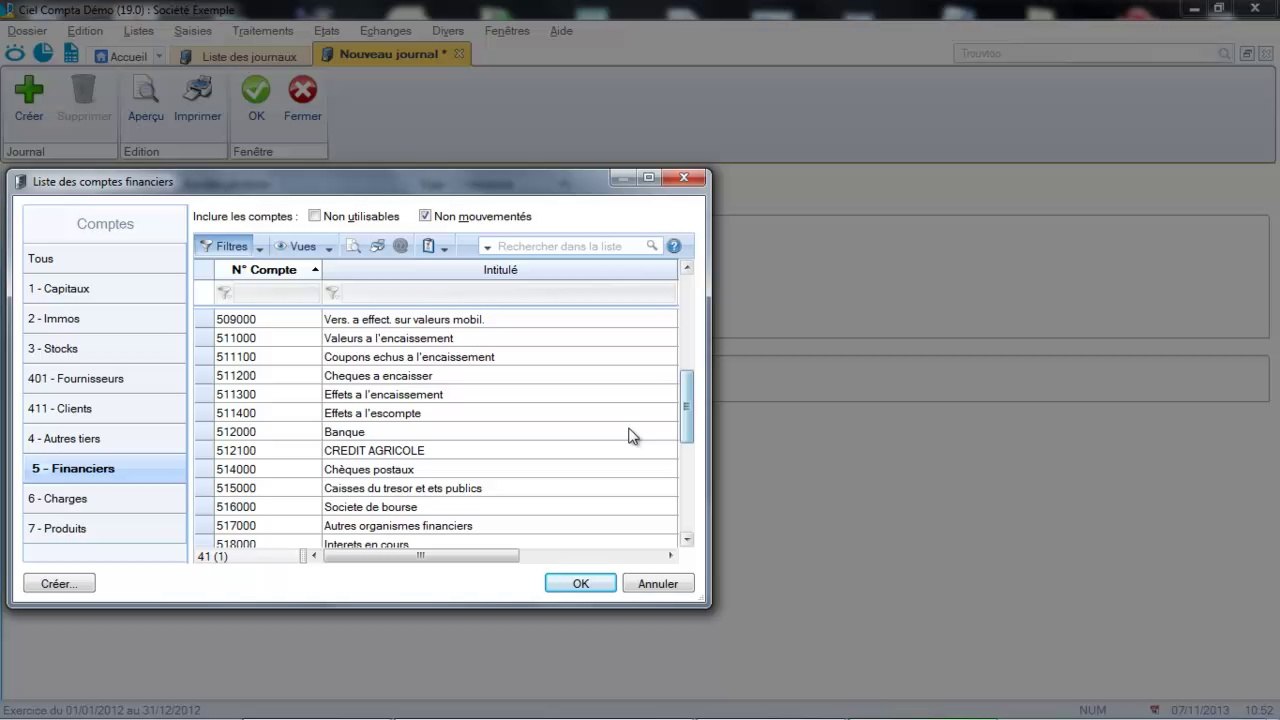Select account 512100 CREDIT AGRICOLE
The height and width of the screenshot is (720, 1280).
point(436,451)
